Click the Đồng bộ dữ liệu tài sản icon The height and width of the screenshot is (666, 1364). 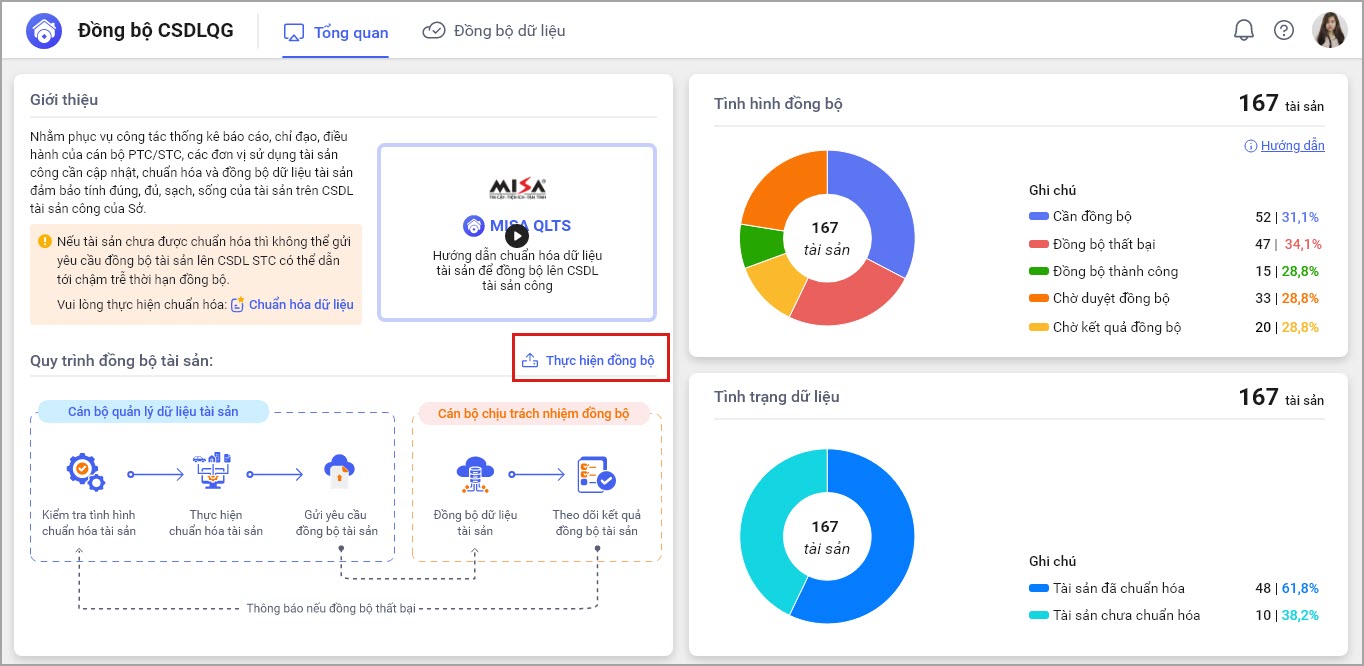point(476,476)
